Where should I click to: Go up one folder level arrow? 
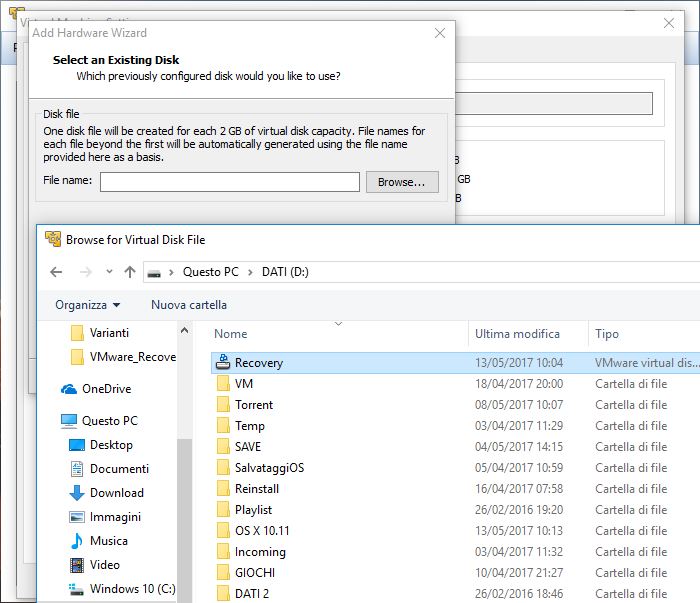[x=130, y=272]
